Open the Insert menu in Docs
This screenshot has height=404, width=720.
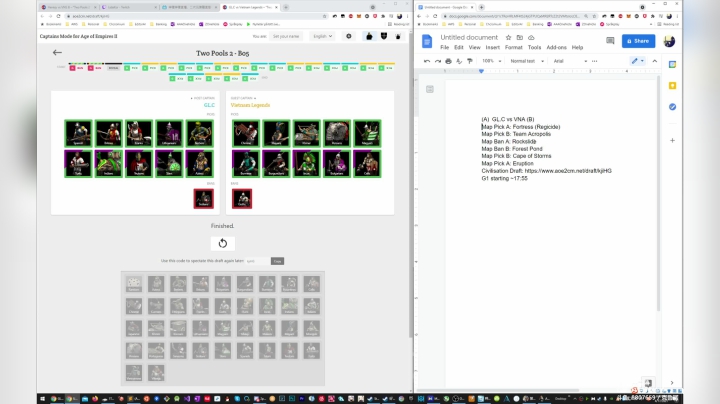(x=492, y=47)
